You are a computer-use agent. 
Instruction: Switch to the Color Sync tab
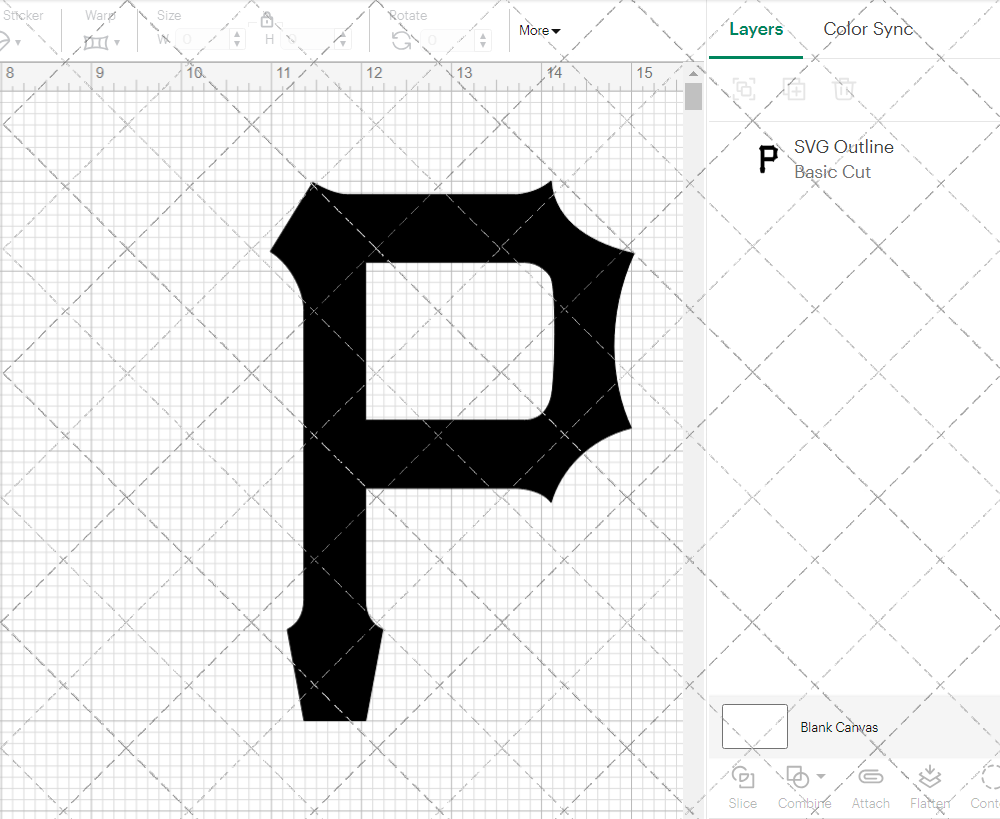868,29
